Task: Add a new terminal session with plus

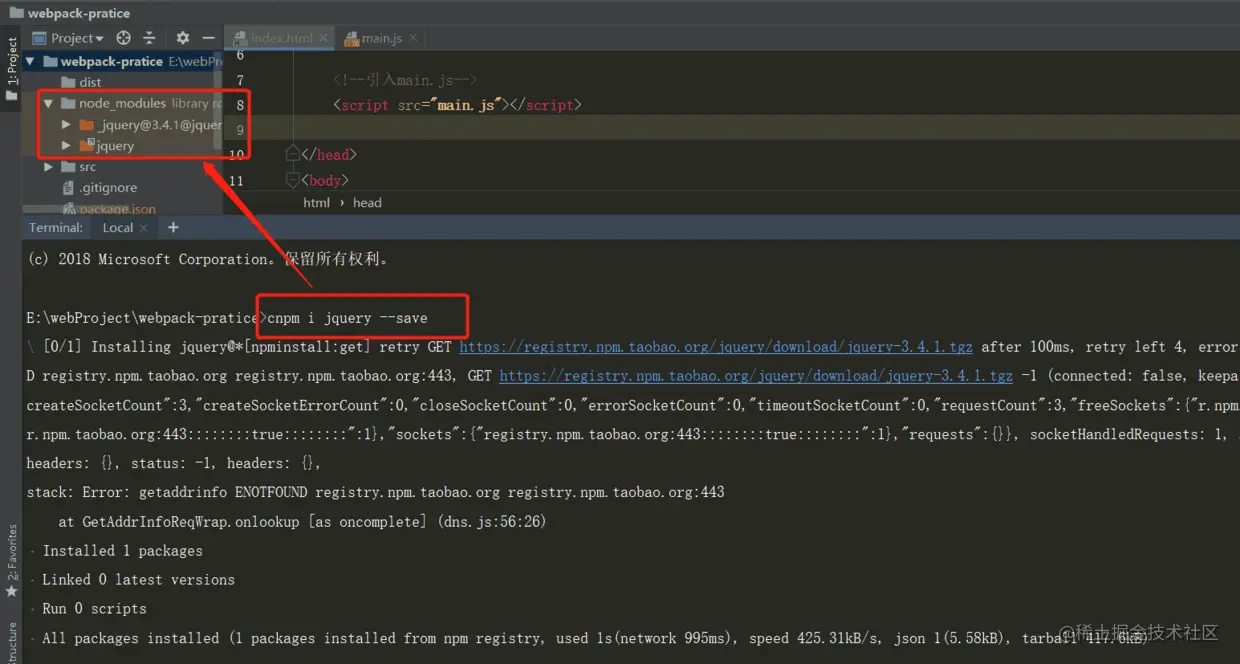Action: pyautogui.click(x=173, y=228)
